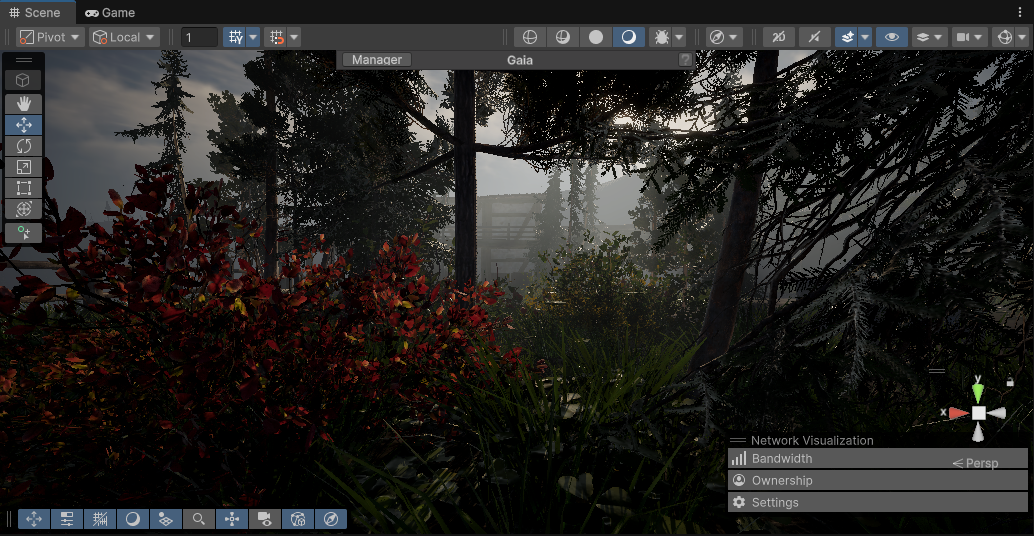Click the tools panel drag handle
This screenshot has width=1034, height=536.
(x=24, y=59)
